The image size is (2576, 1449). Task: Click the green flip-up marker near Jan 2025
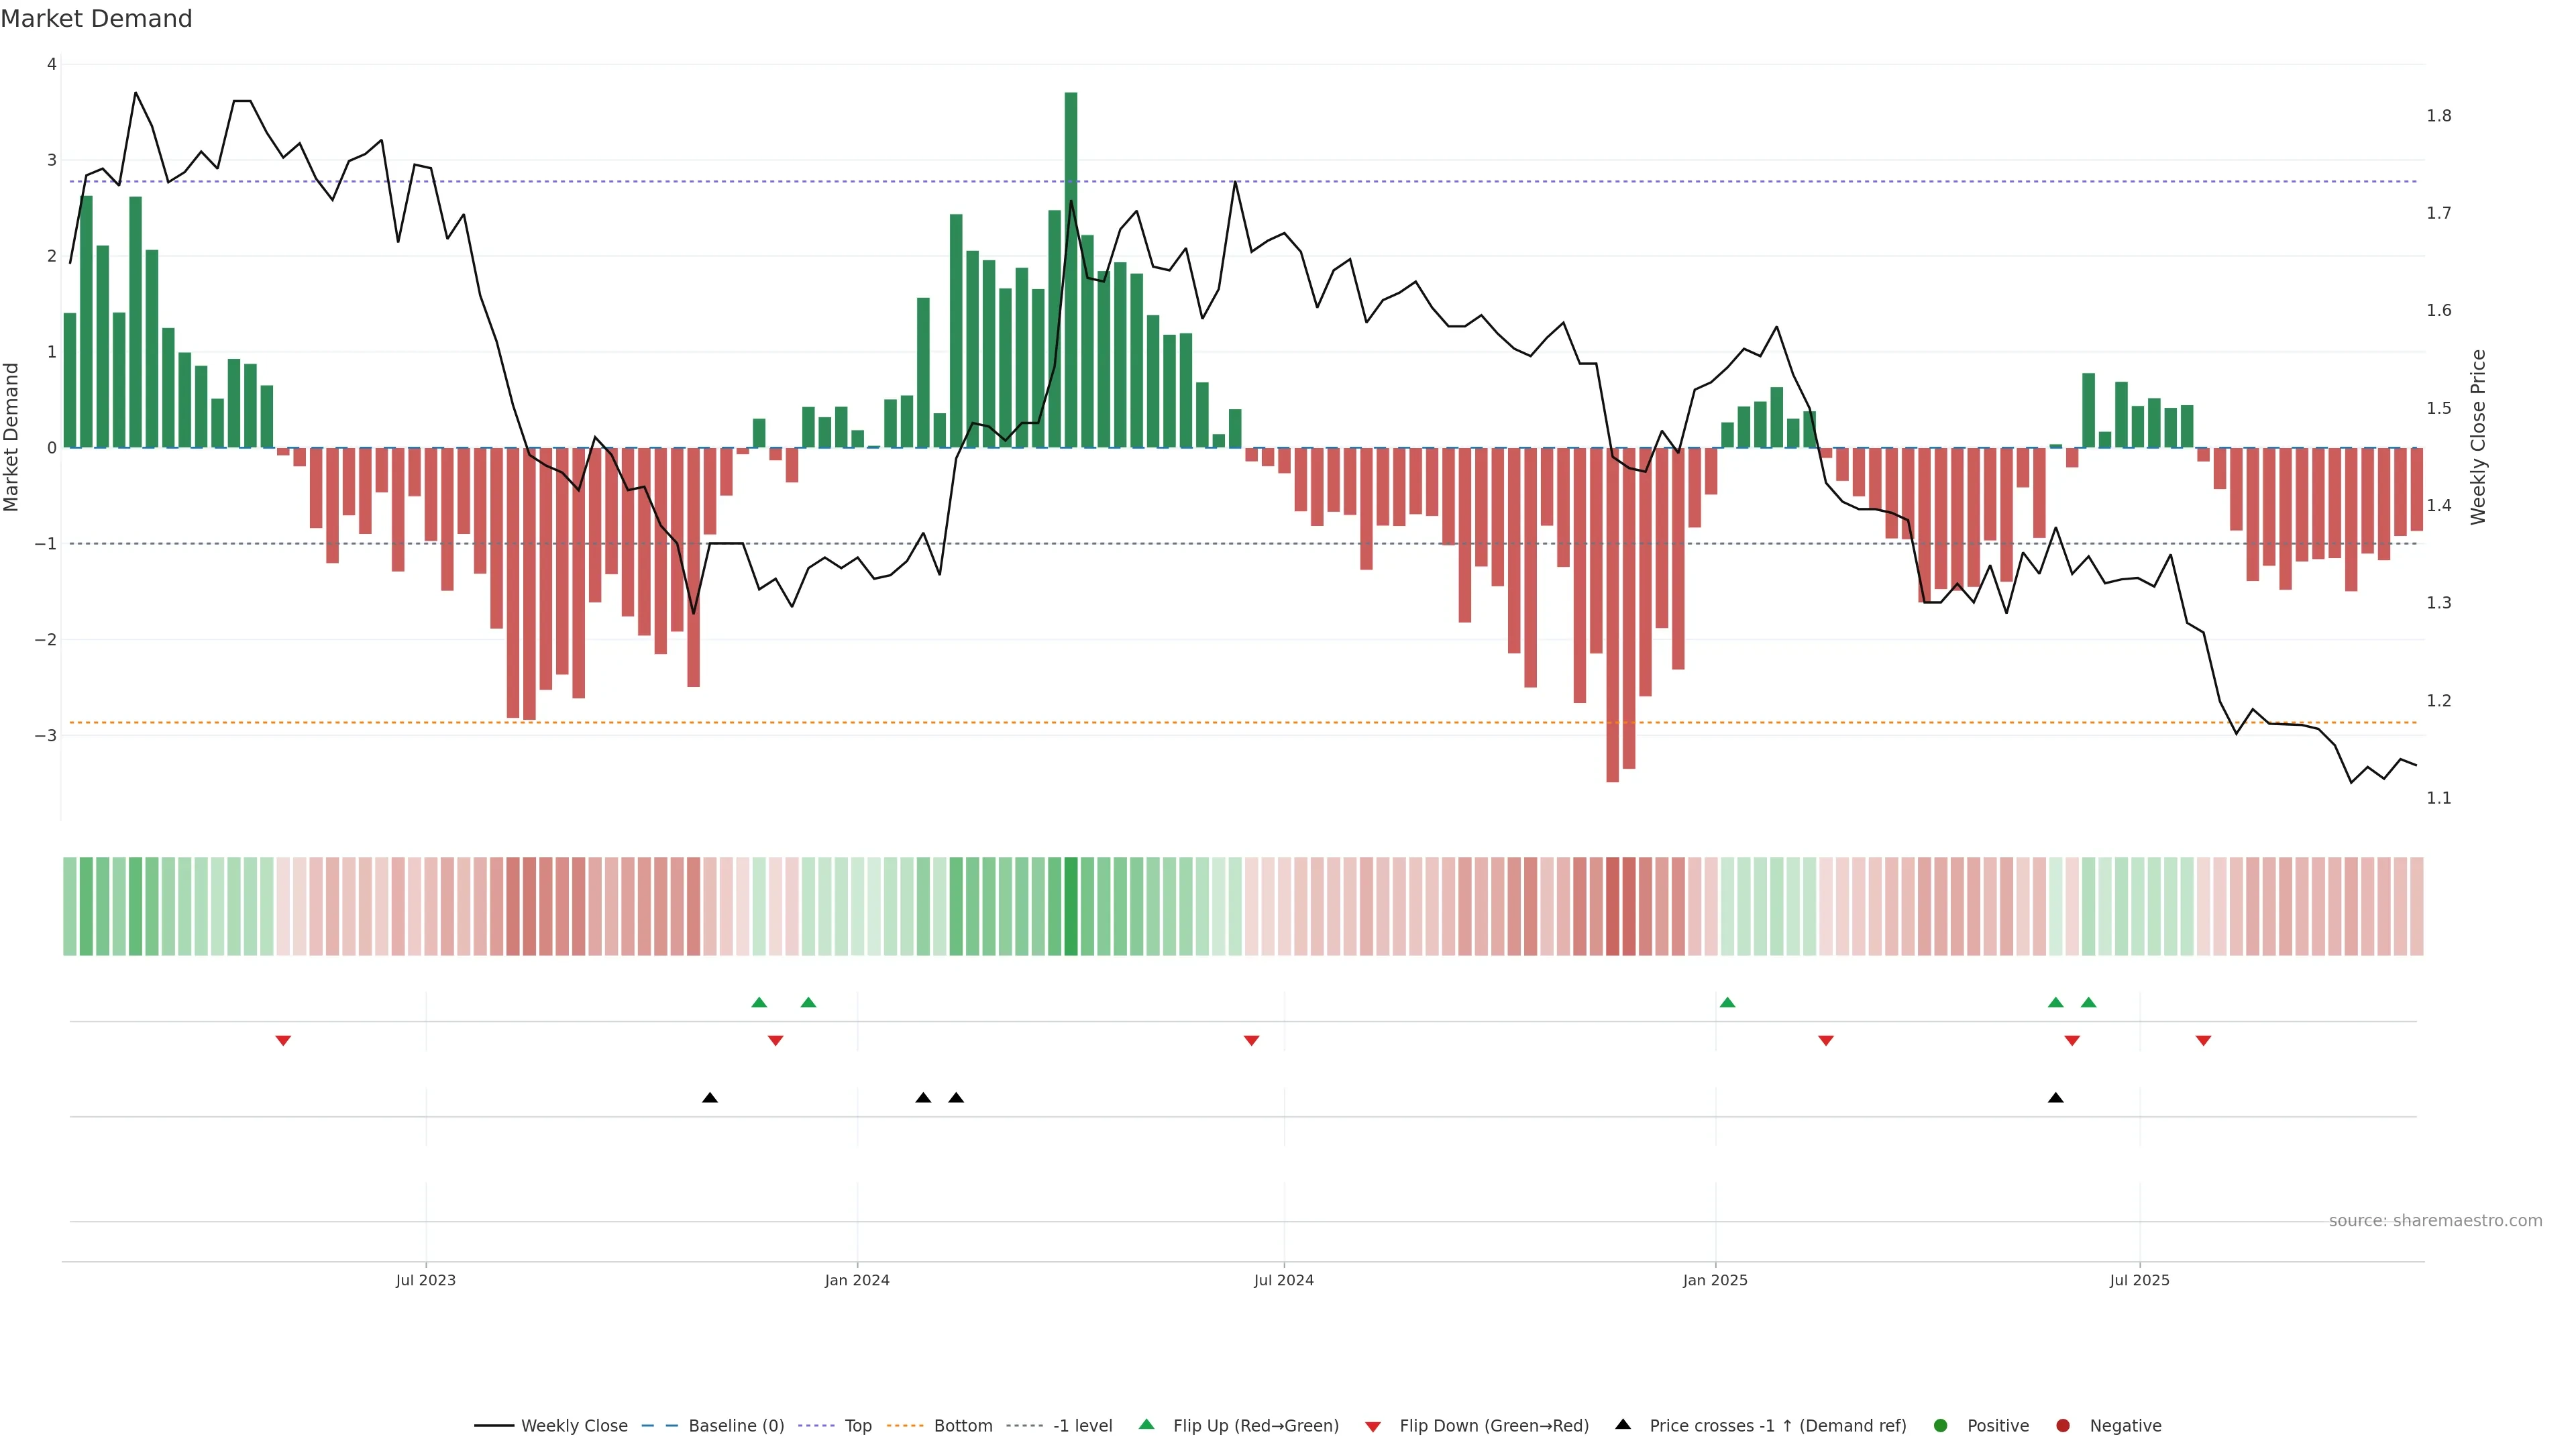coord(1727,1002)
